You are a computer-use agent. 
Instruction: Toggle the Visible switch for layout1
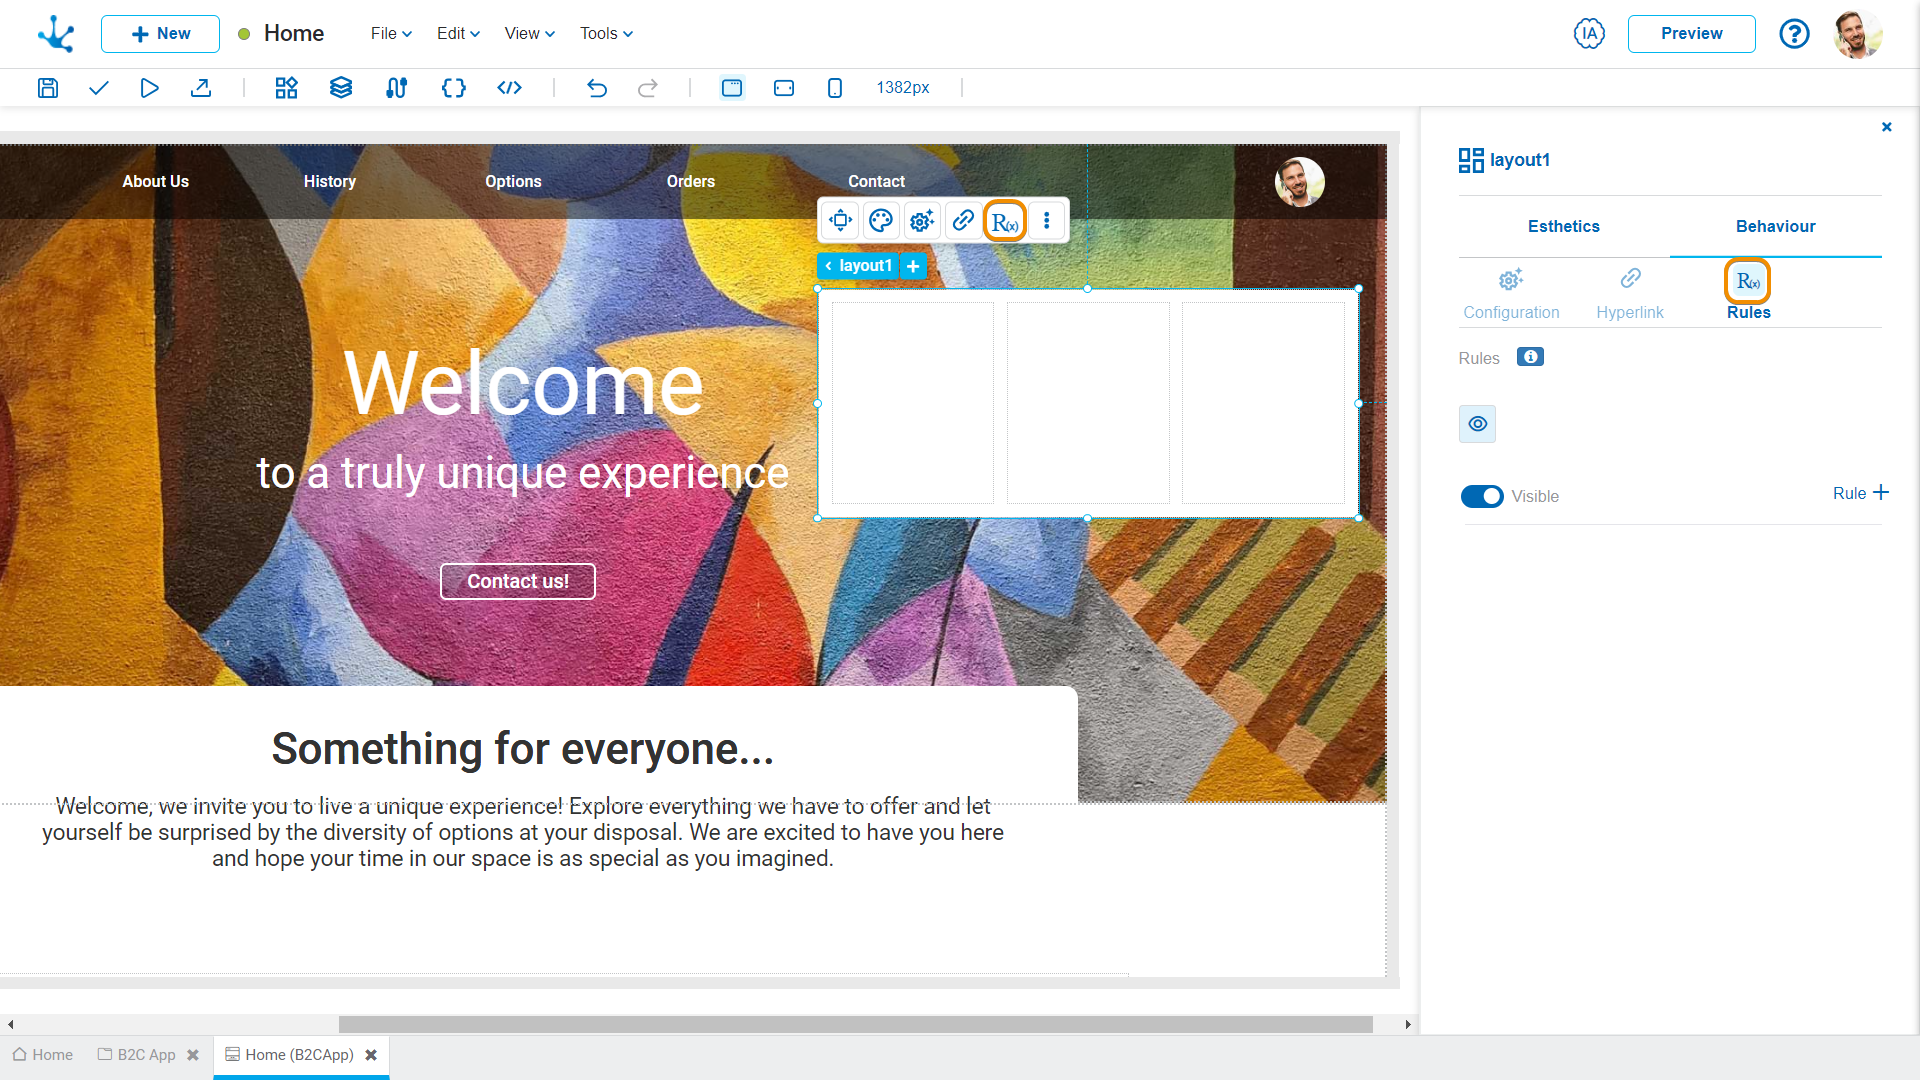(1481, 496)
